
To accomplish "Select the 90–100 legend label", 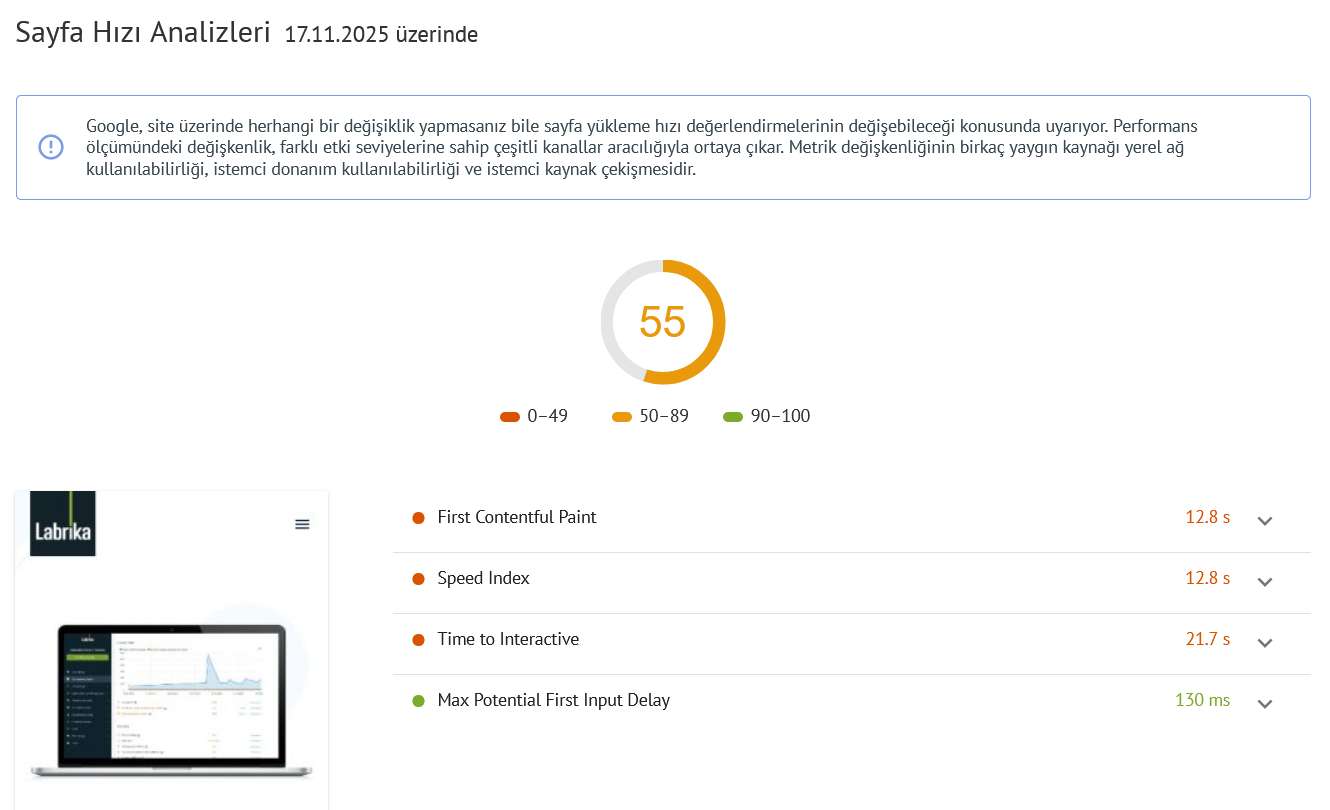I will tap(780, 416).
